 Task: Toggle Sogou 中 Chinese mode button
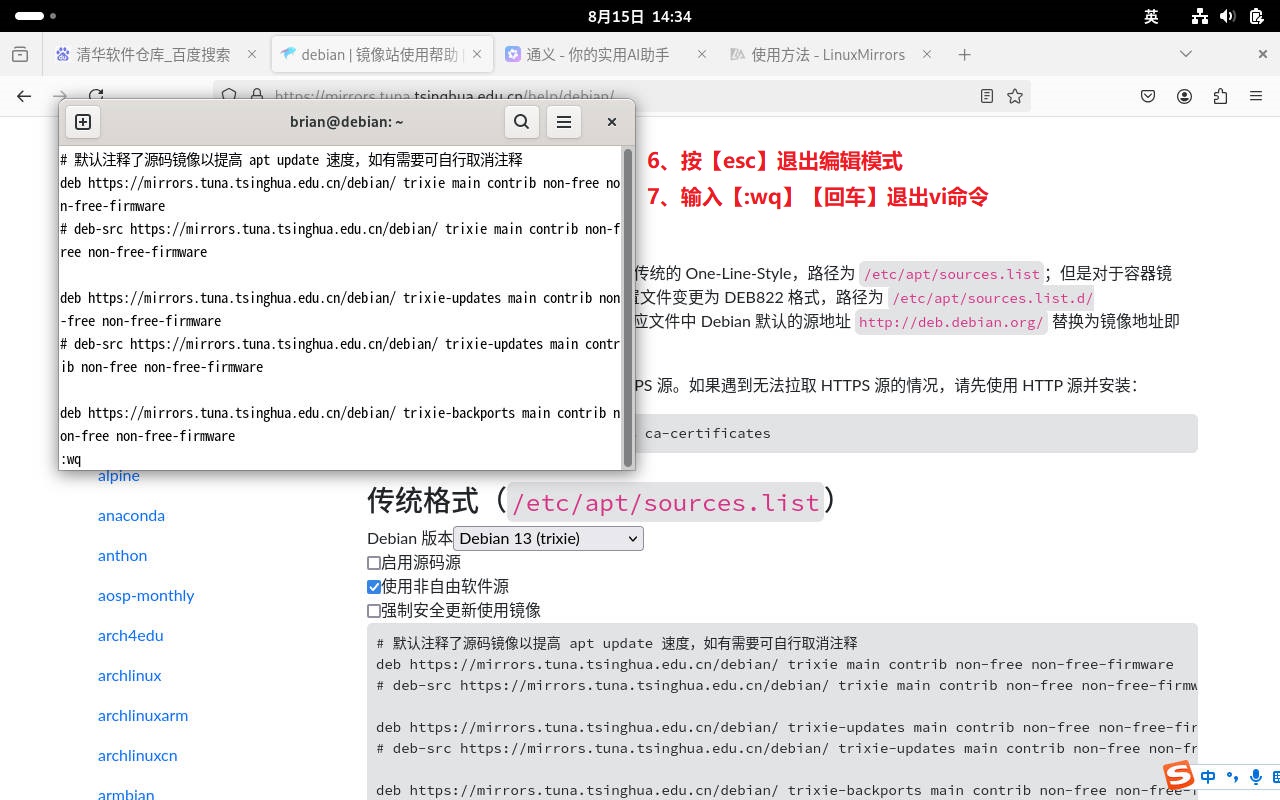point(1208,776)
